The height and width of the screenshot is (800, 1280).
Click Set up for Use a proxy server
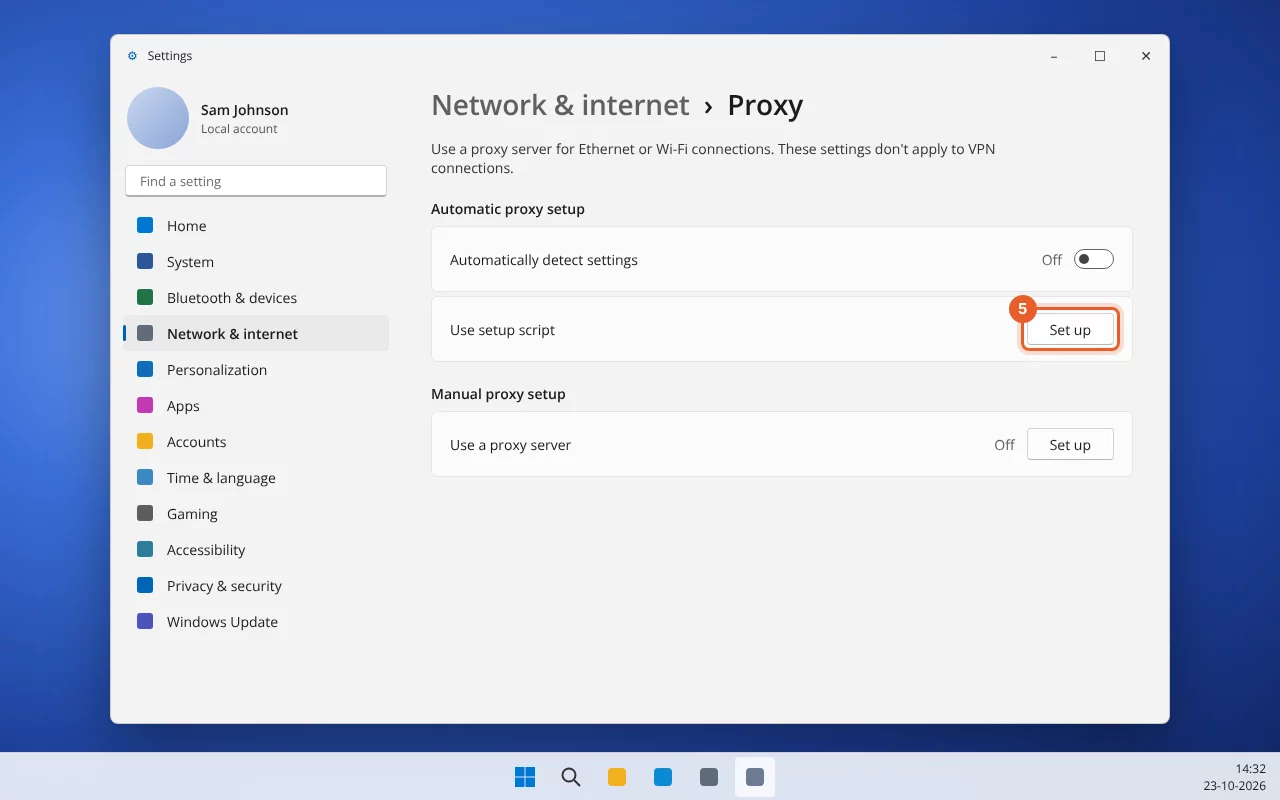tap(1070, 445)
